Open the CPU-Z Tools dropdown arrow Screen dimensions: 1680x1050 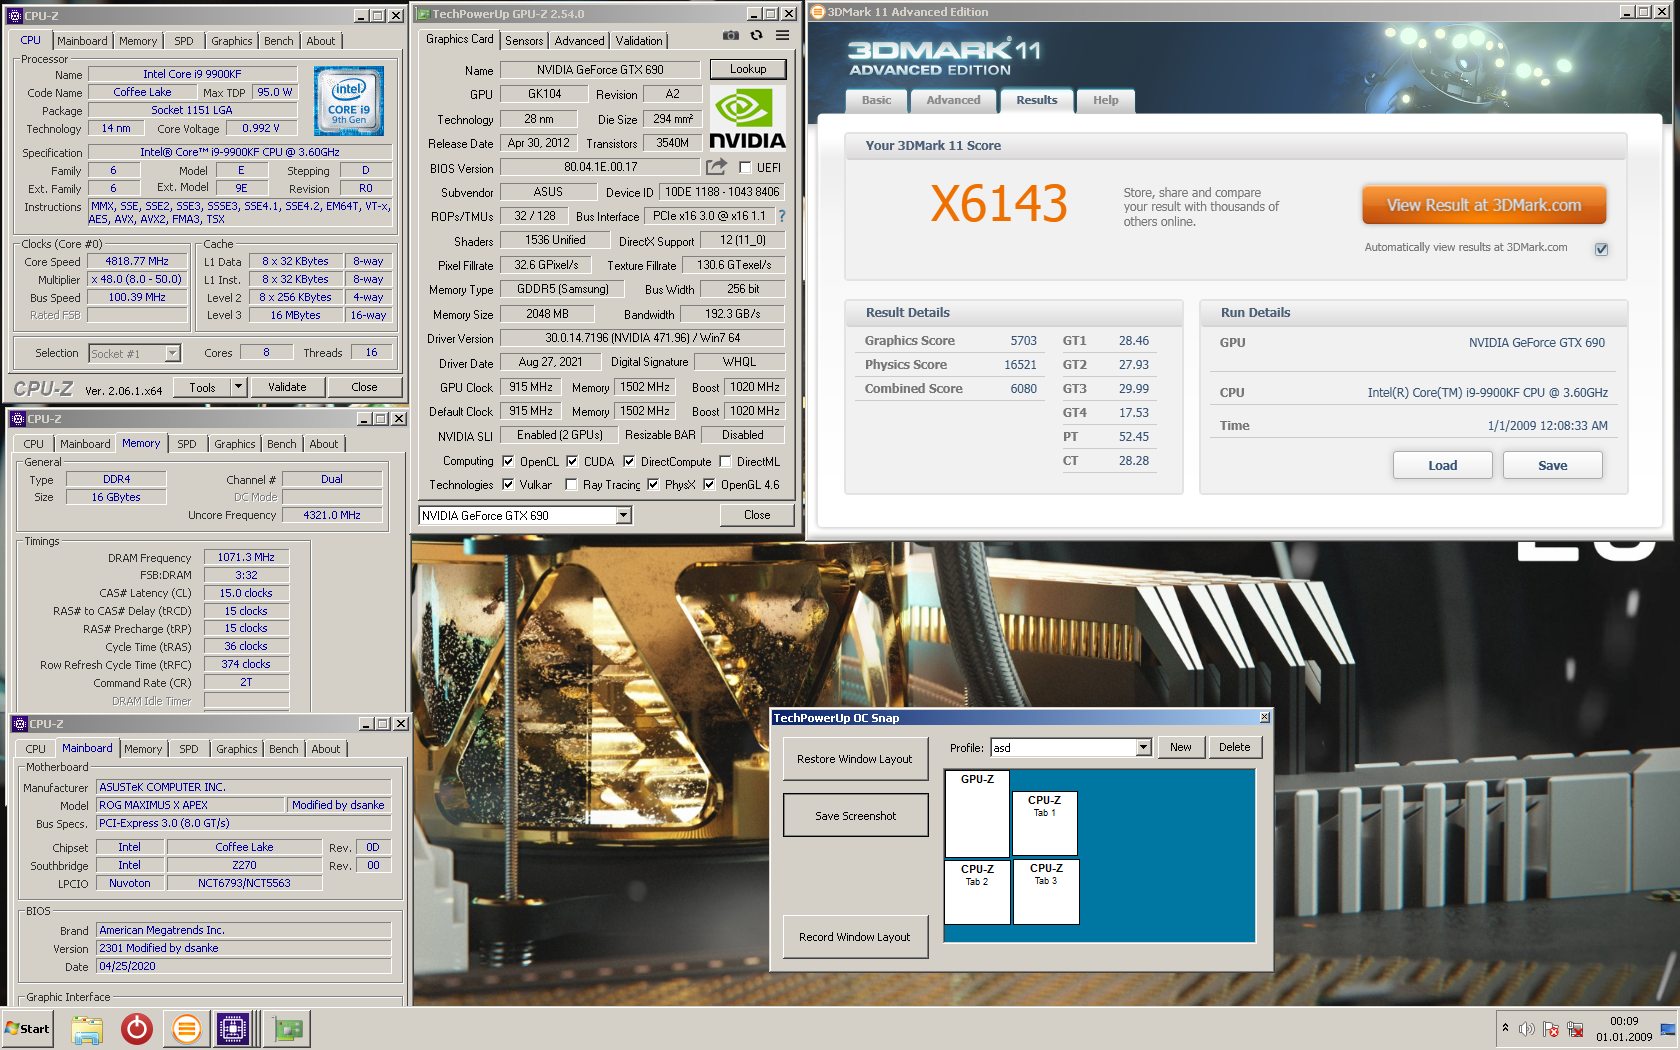238,387
